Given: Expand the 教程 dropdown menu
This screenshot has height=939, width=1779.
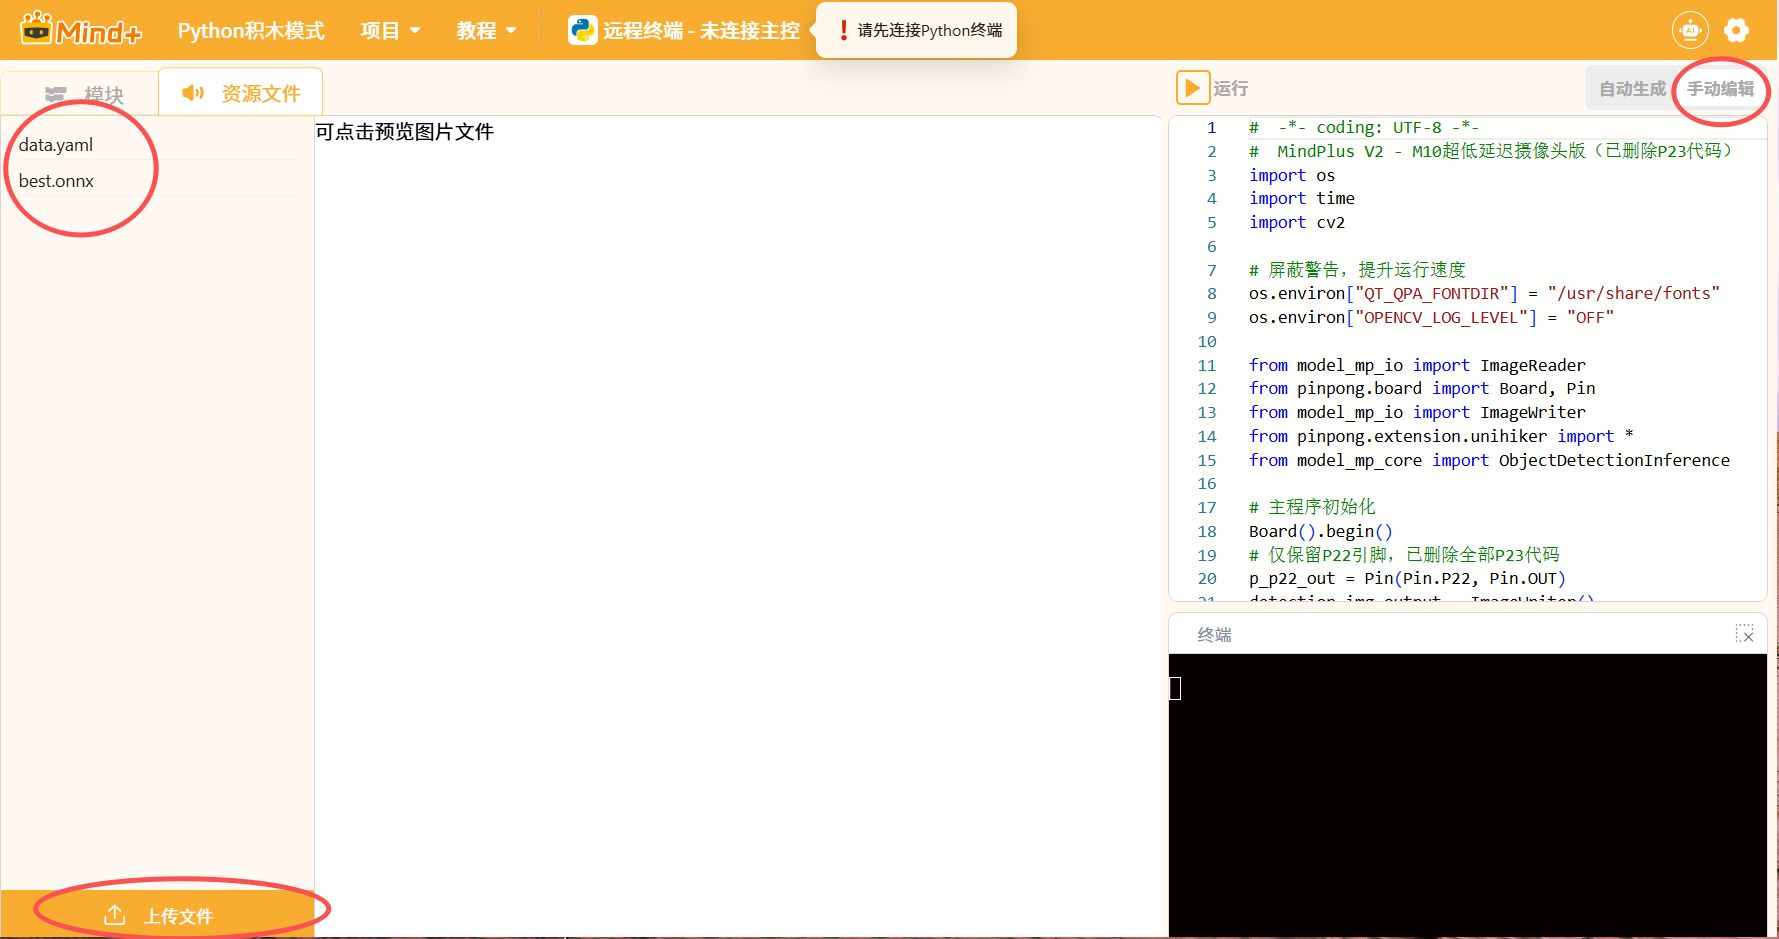Looking at the screenshot, I should 486,31.
